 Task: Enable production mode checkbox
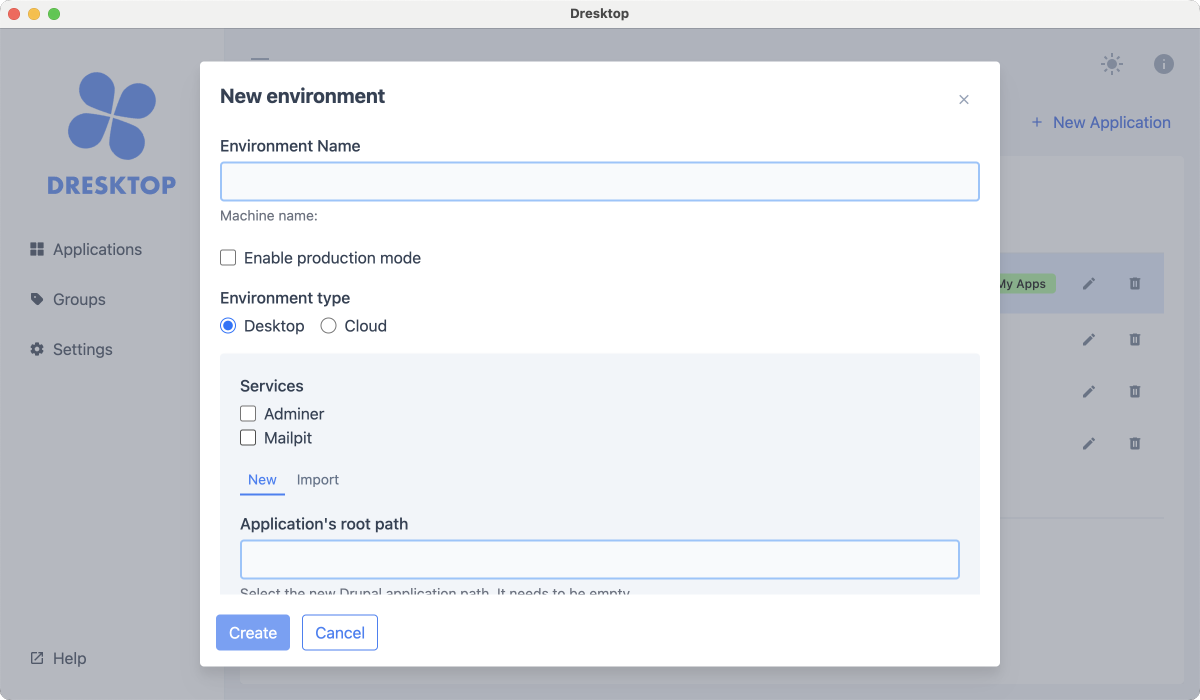click(228, 258)
